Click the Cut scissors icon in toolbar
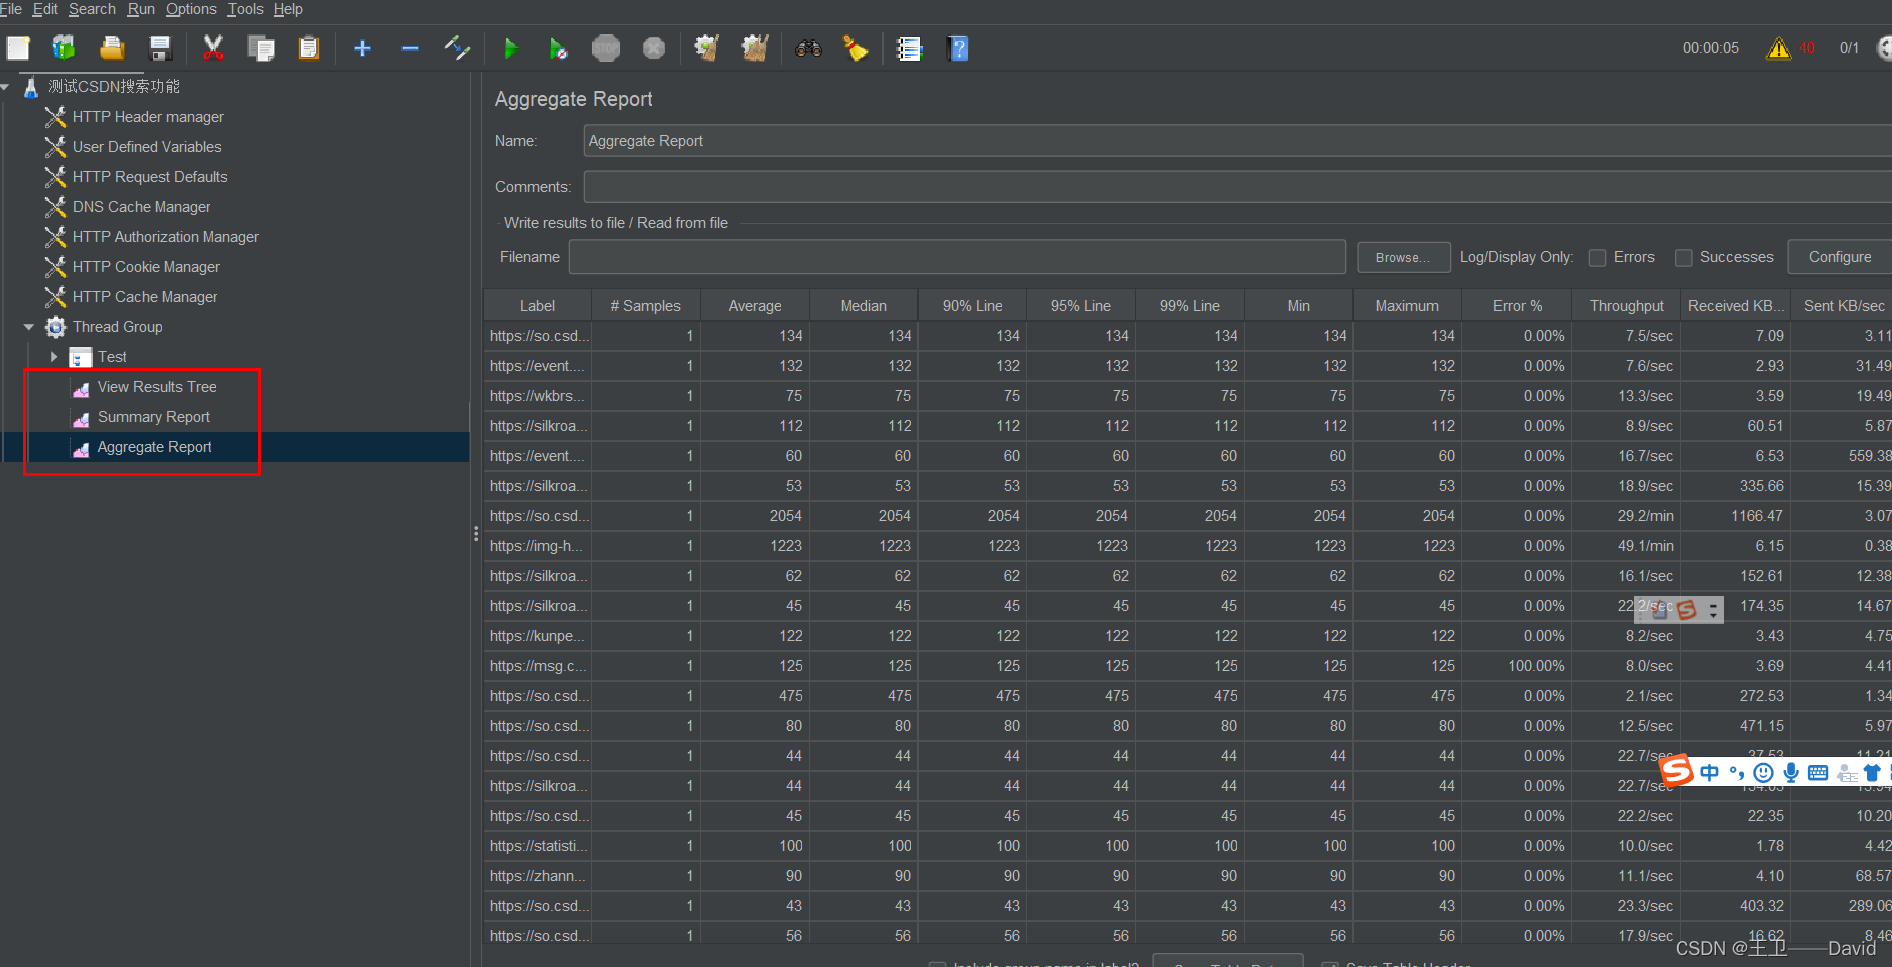Image resolution: width=1892 pixels, height=967 pixels. pyautogui.click(x=213, y=48)
